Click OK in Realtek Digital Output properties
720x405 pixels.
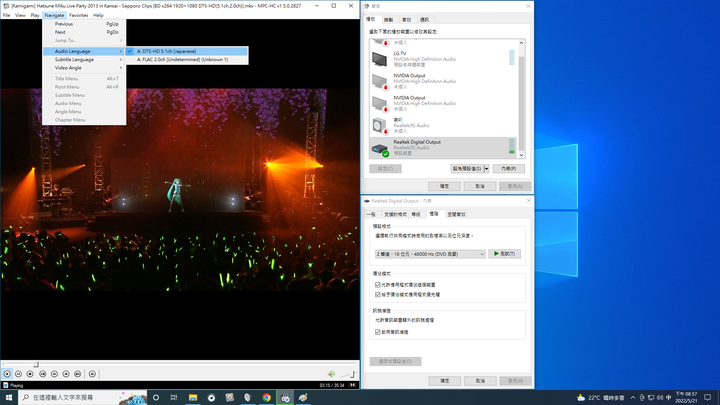pos(444,381)
